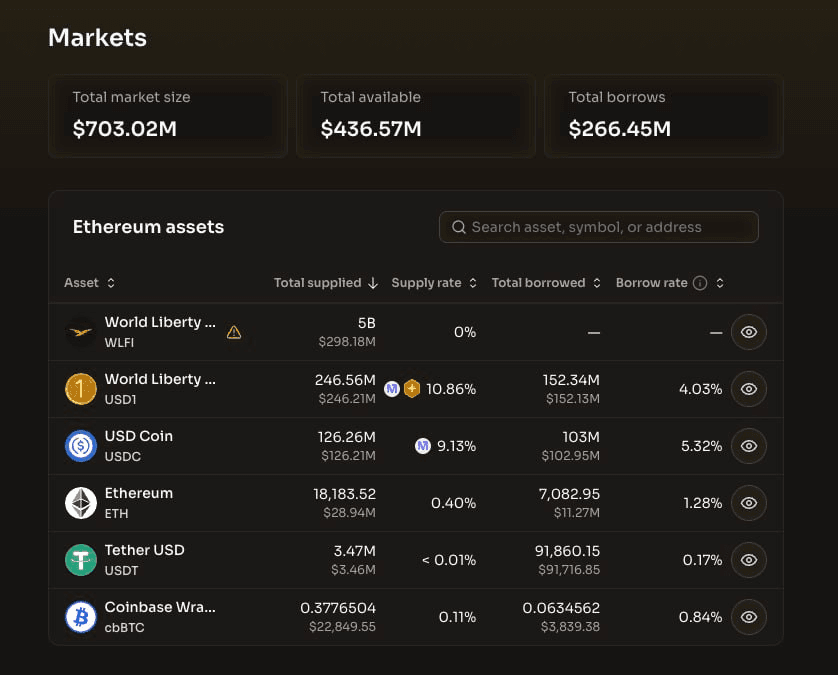Click the 126.26M USDC supplied value
The height and width of the screenshot is (675, 838).
click(x=346, y=437)
